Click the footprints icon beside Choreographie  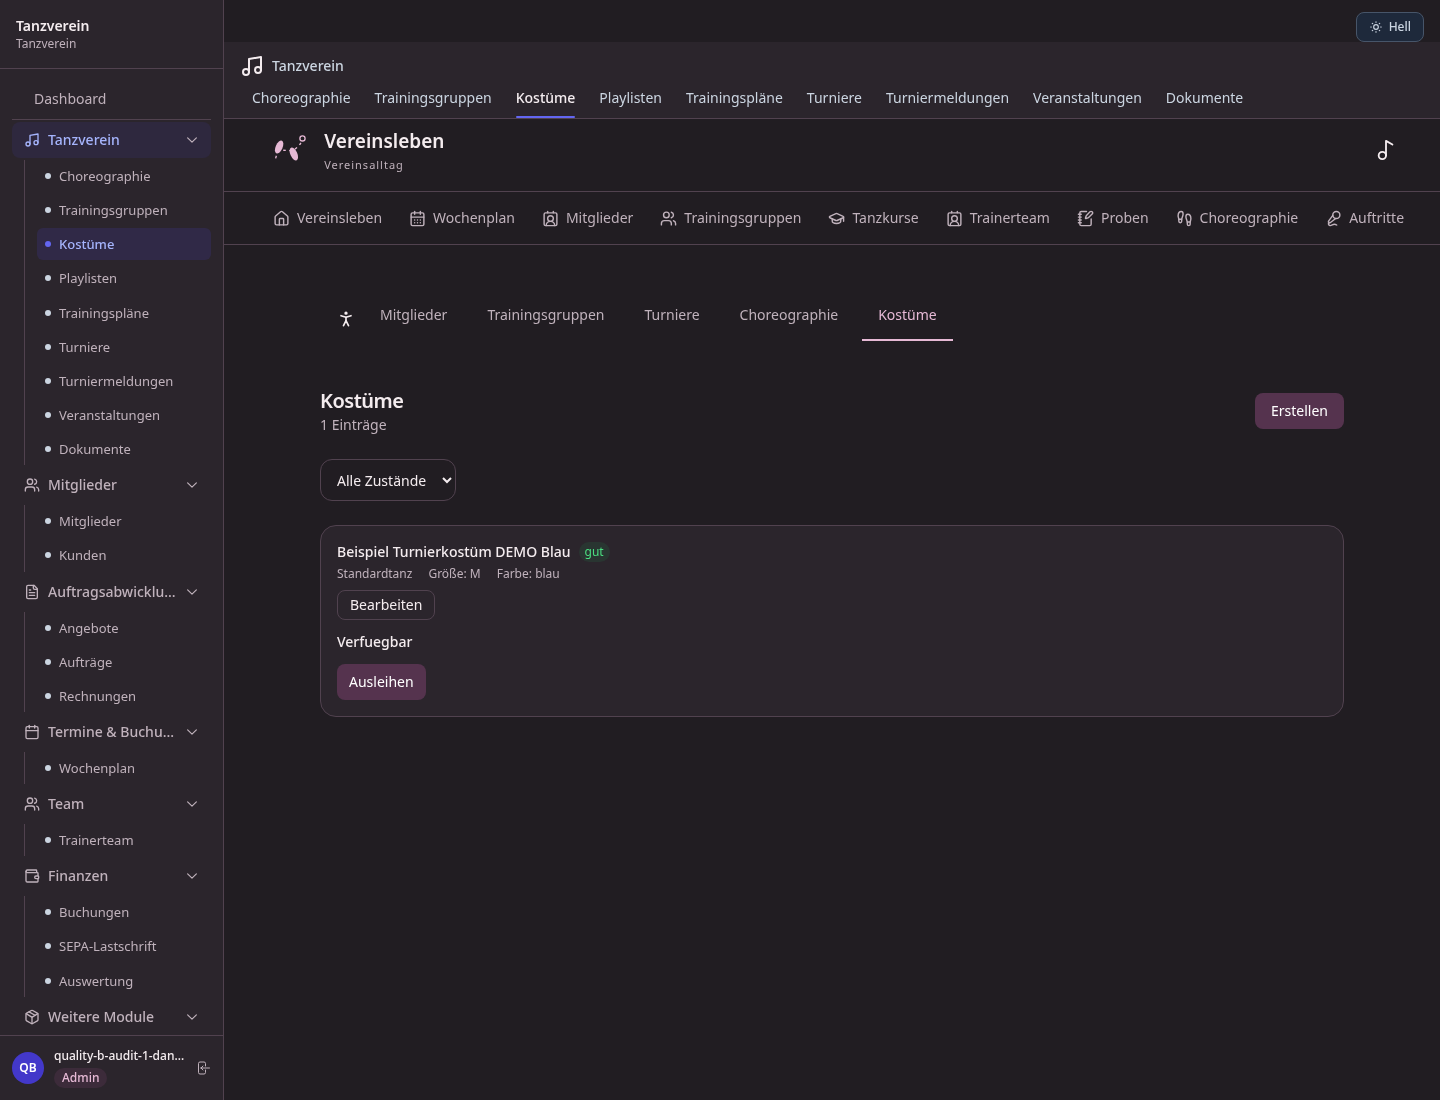[x=1184, y=218]
